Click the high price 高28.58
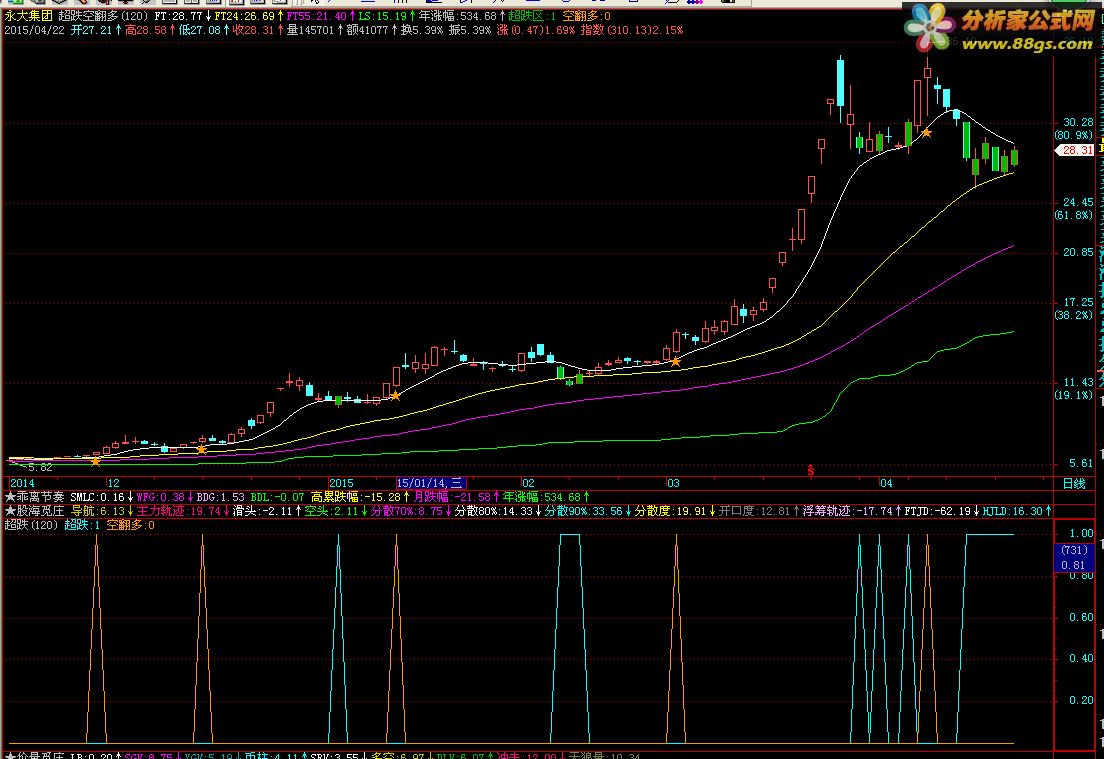1104x759 pixels. point(146,30)
